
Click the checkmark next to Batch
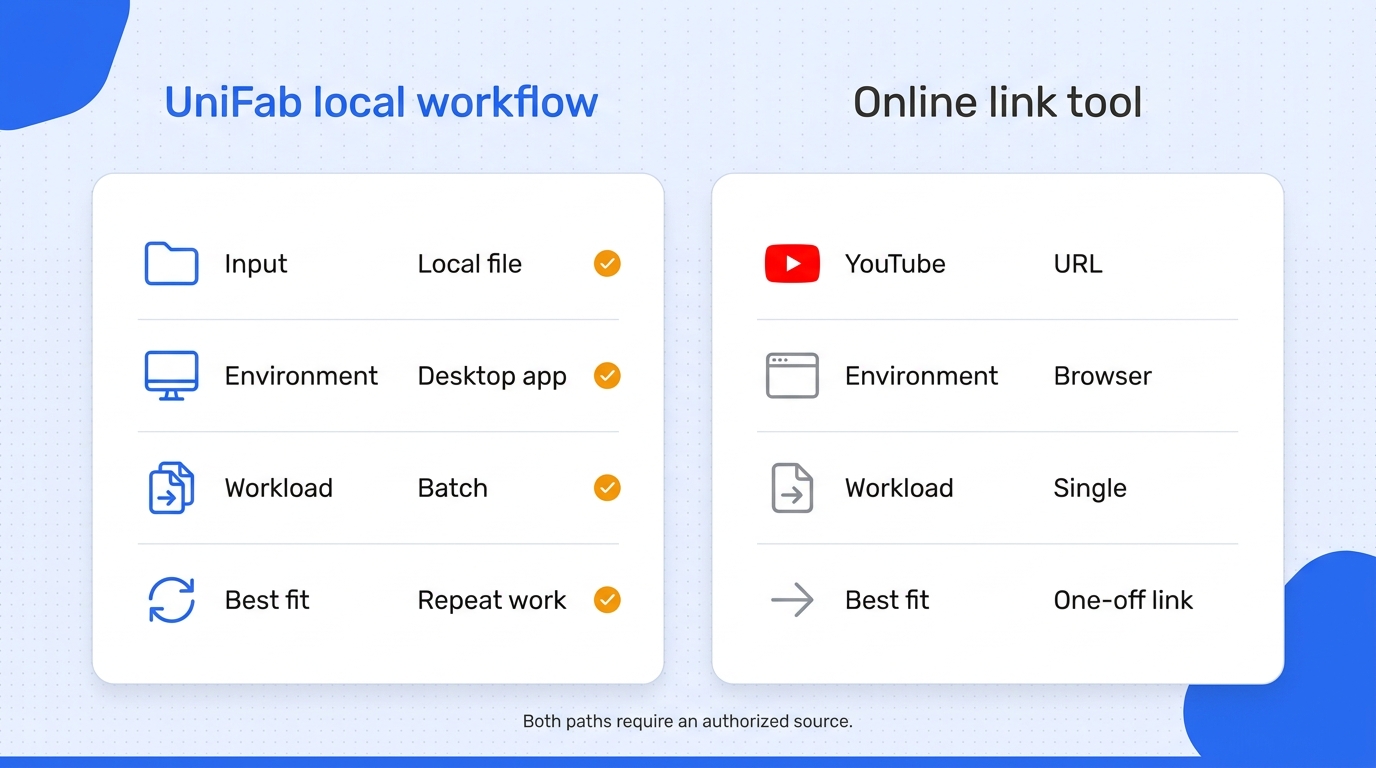607,488
